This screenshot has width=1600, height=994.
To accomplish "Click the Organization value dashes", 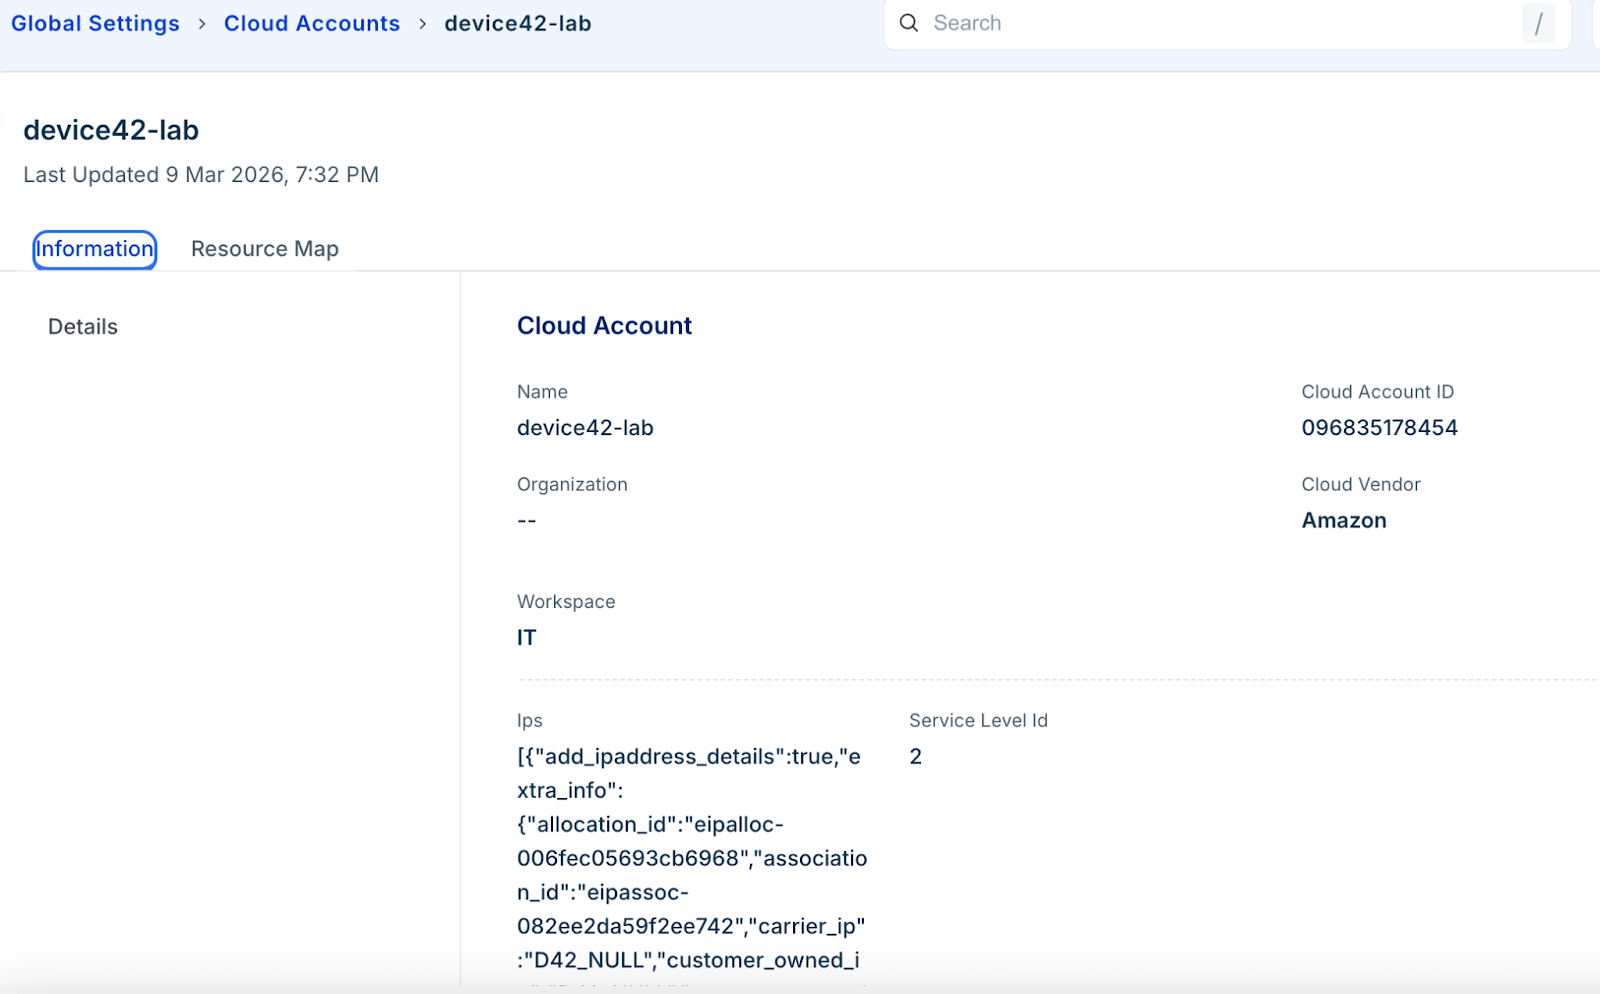I will [x=527, y=521].
